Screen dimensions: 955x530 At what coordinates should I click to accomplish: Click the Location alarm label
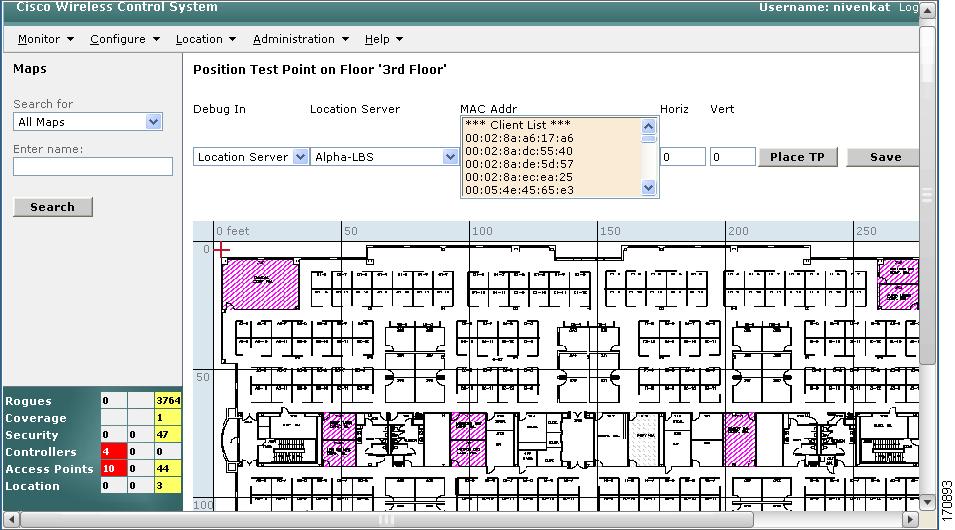(32, 486)
